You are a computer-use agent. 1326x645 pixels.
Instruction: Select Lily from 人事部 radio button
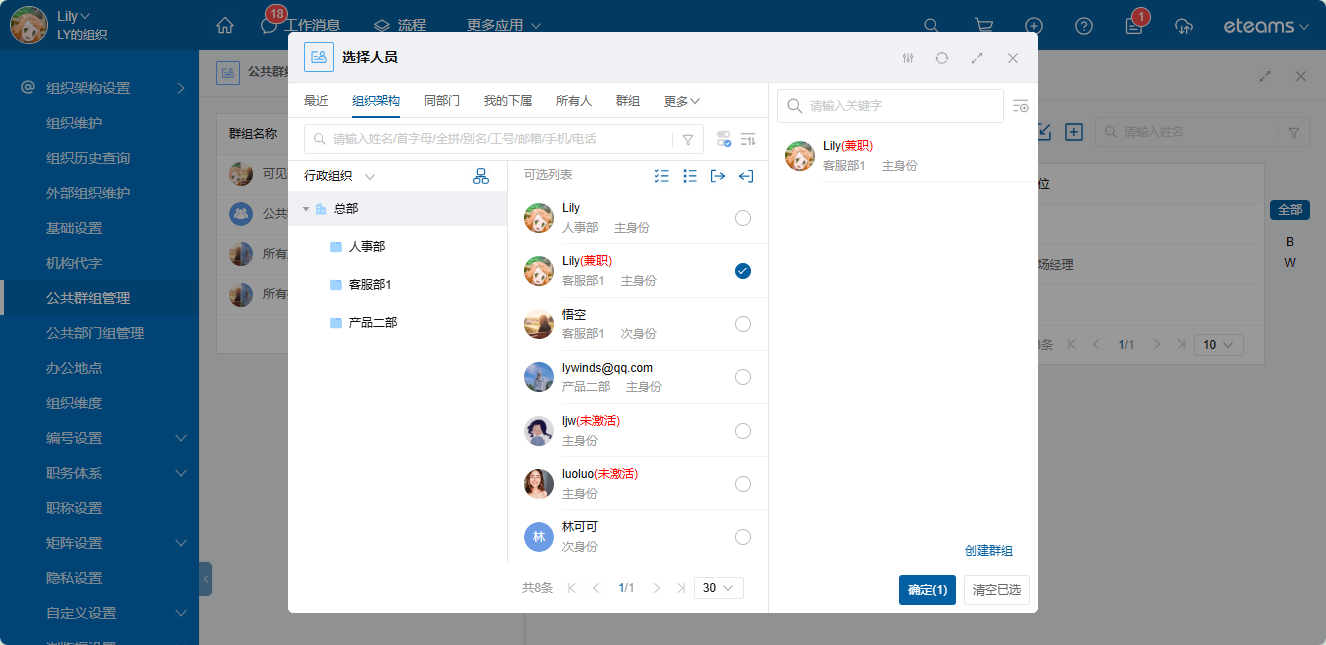tap(743, 218)
